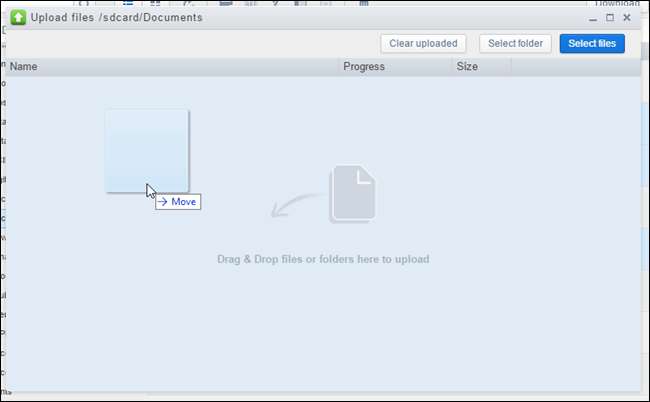Clear the uploaded files list
The image size is (650, 402).
point(423,44)
